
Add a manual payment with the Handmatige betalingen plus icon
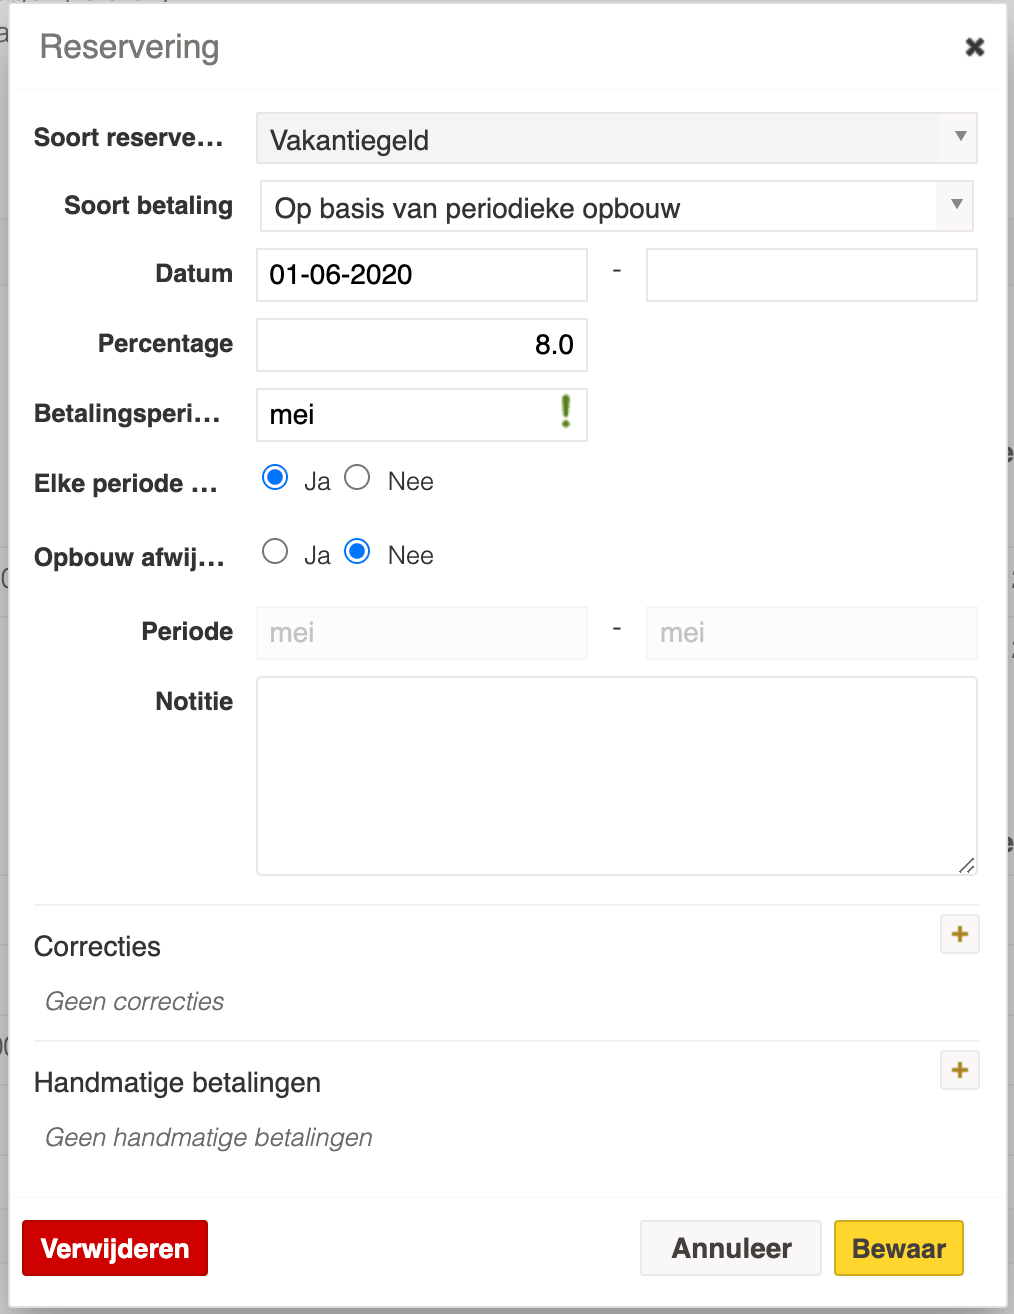point(960,1070)
